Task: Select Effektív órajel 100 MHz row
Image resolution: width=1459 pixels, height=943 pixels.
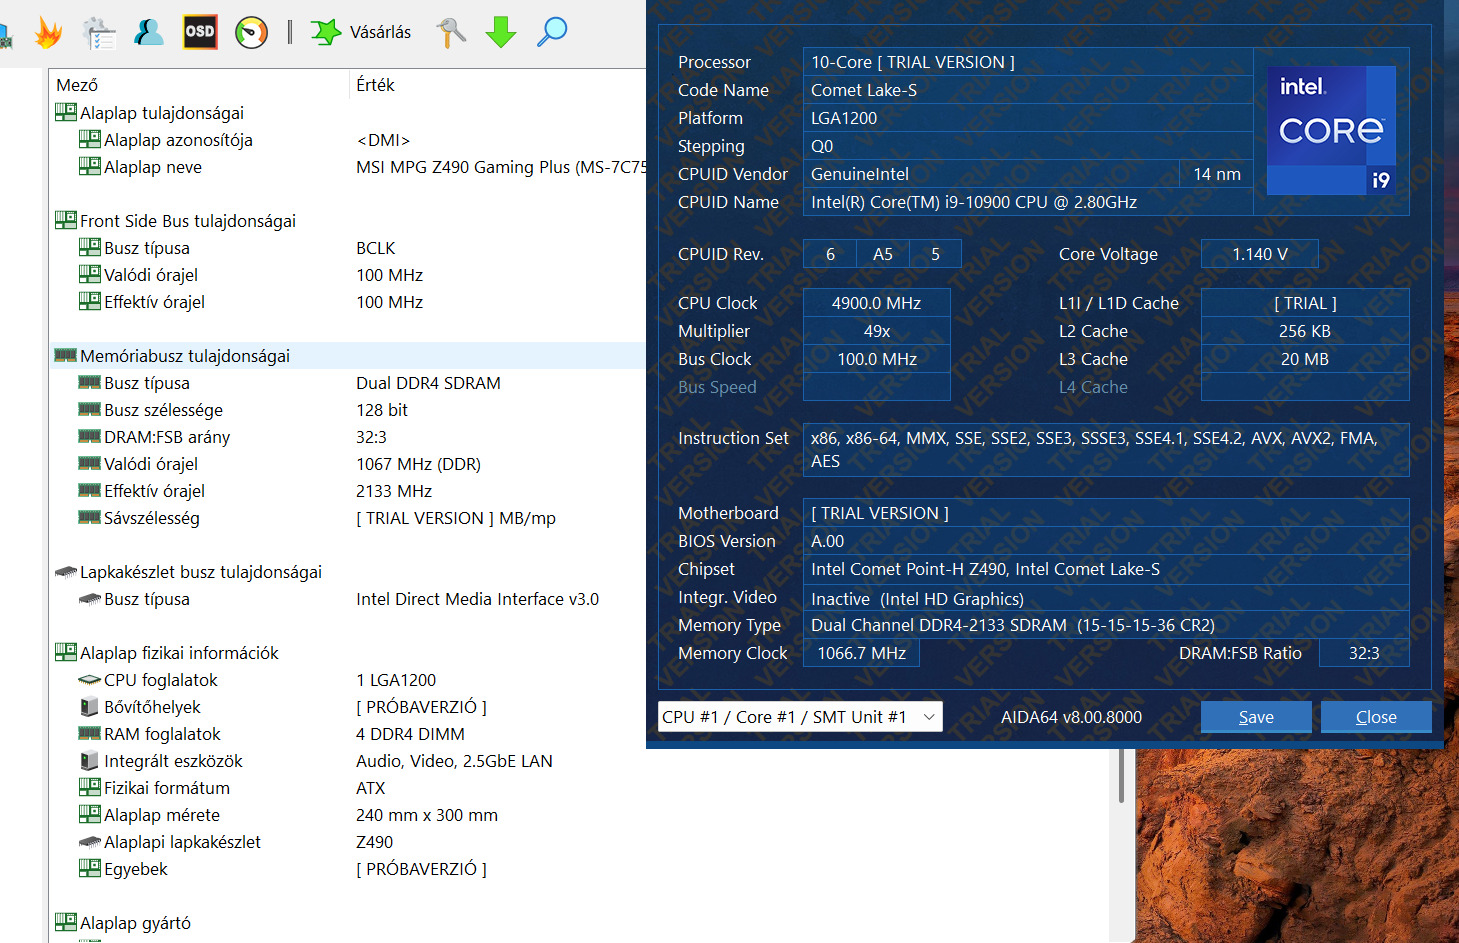Action: pos(348,302)
